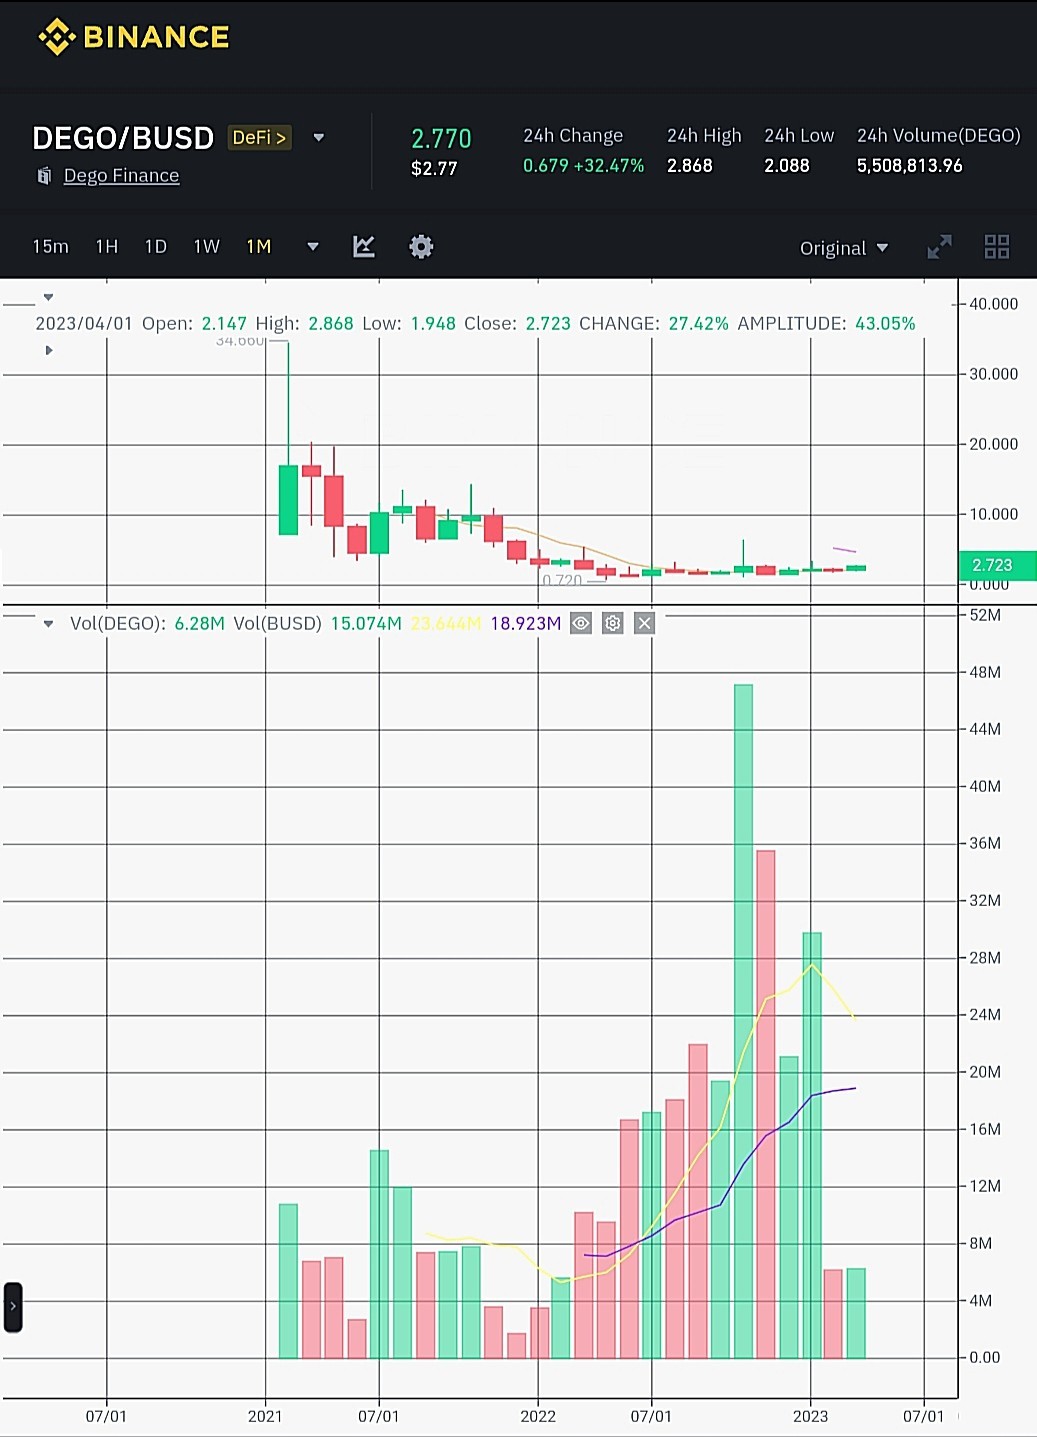Click the 24h Volume(DEGO) value 5,508,813.96

(x=909, y=166)
